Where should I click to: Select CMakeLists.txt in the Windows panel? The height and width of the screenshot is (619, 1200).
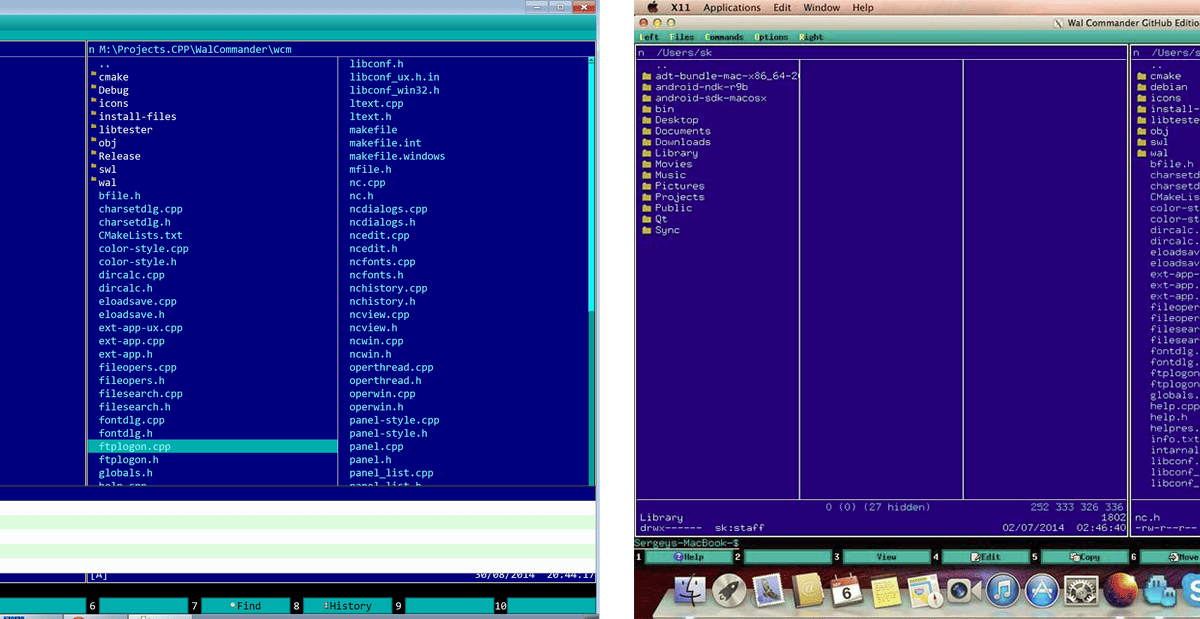(141, 235)
